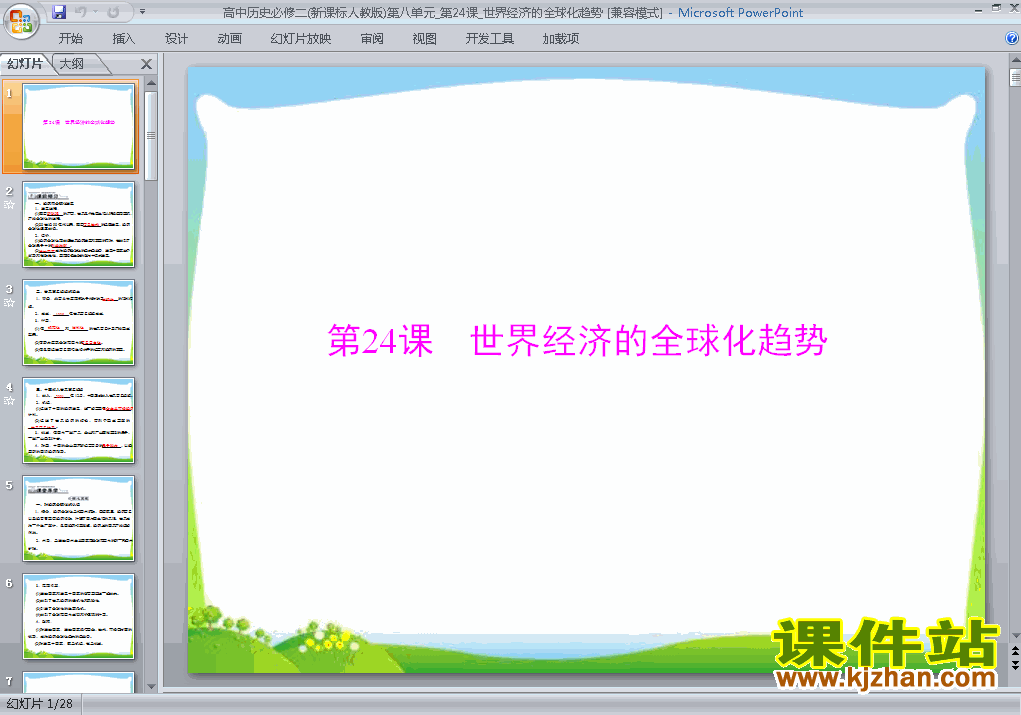Image resolution: width=1021 pixels, height=715 pixels.
Task: Go to previous slide with double-up arrow
Action: 1015,651
